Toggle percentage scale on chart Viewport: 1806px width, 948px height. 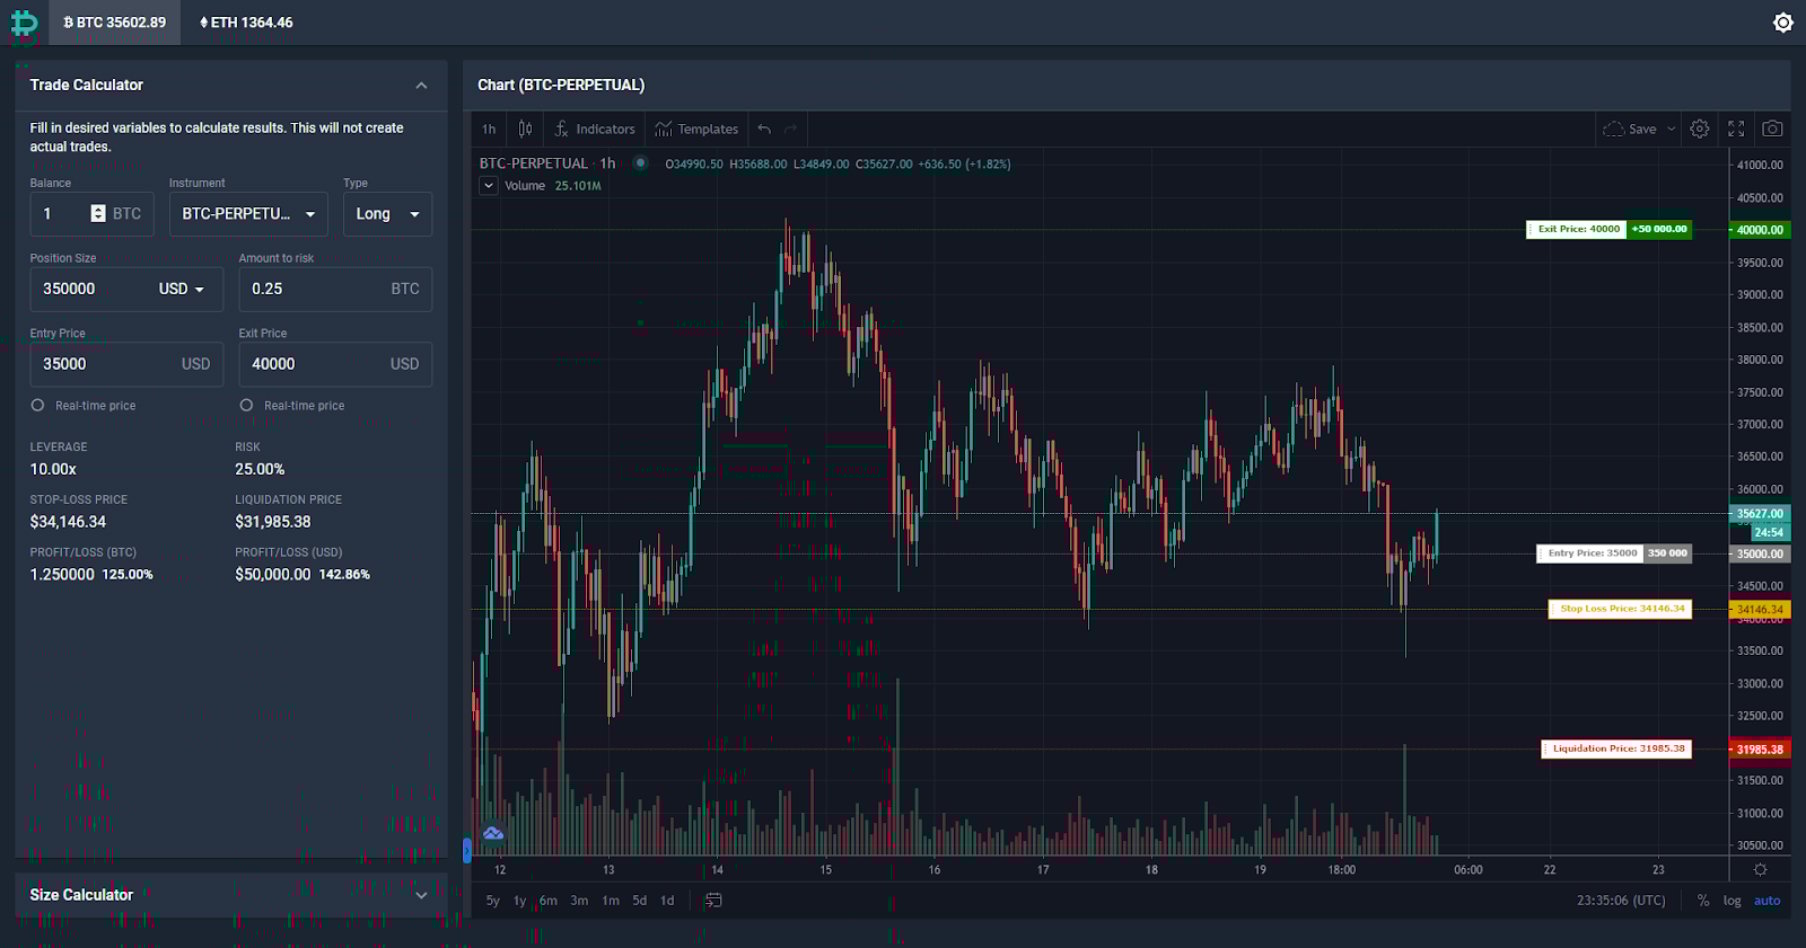tap(1703, 901)
